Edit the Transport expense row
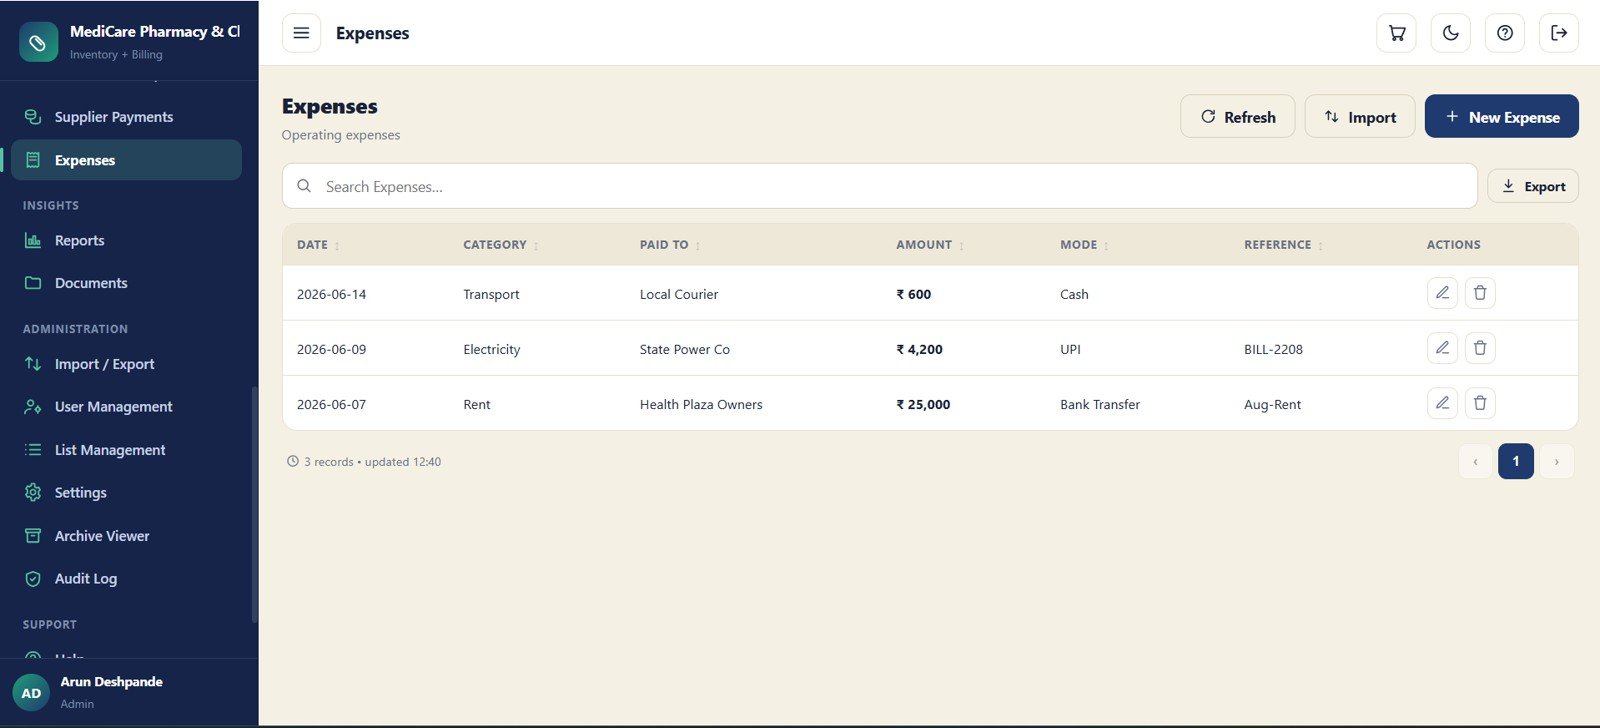Screen dimensions: 1600x728 pyautogui.click(x=1442, y=293)
